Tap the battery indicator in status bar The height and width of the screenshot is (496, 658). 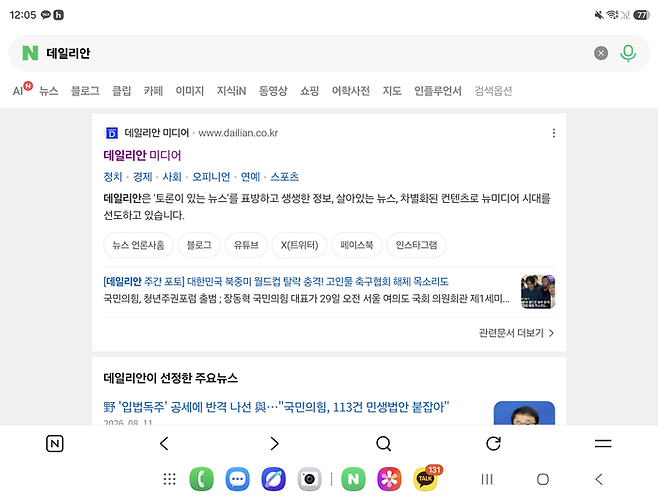point(641,15)
